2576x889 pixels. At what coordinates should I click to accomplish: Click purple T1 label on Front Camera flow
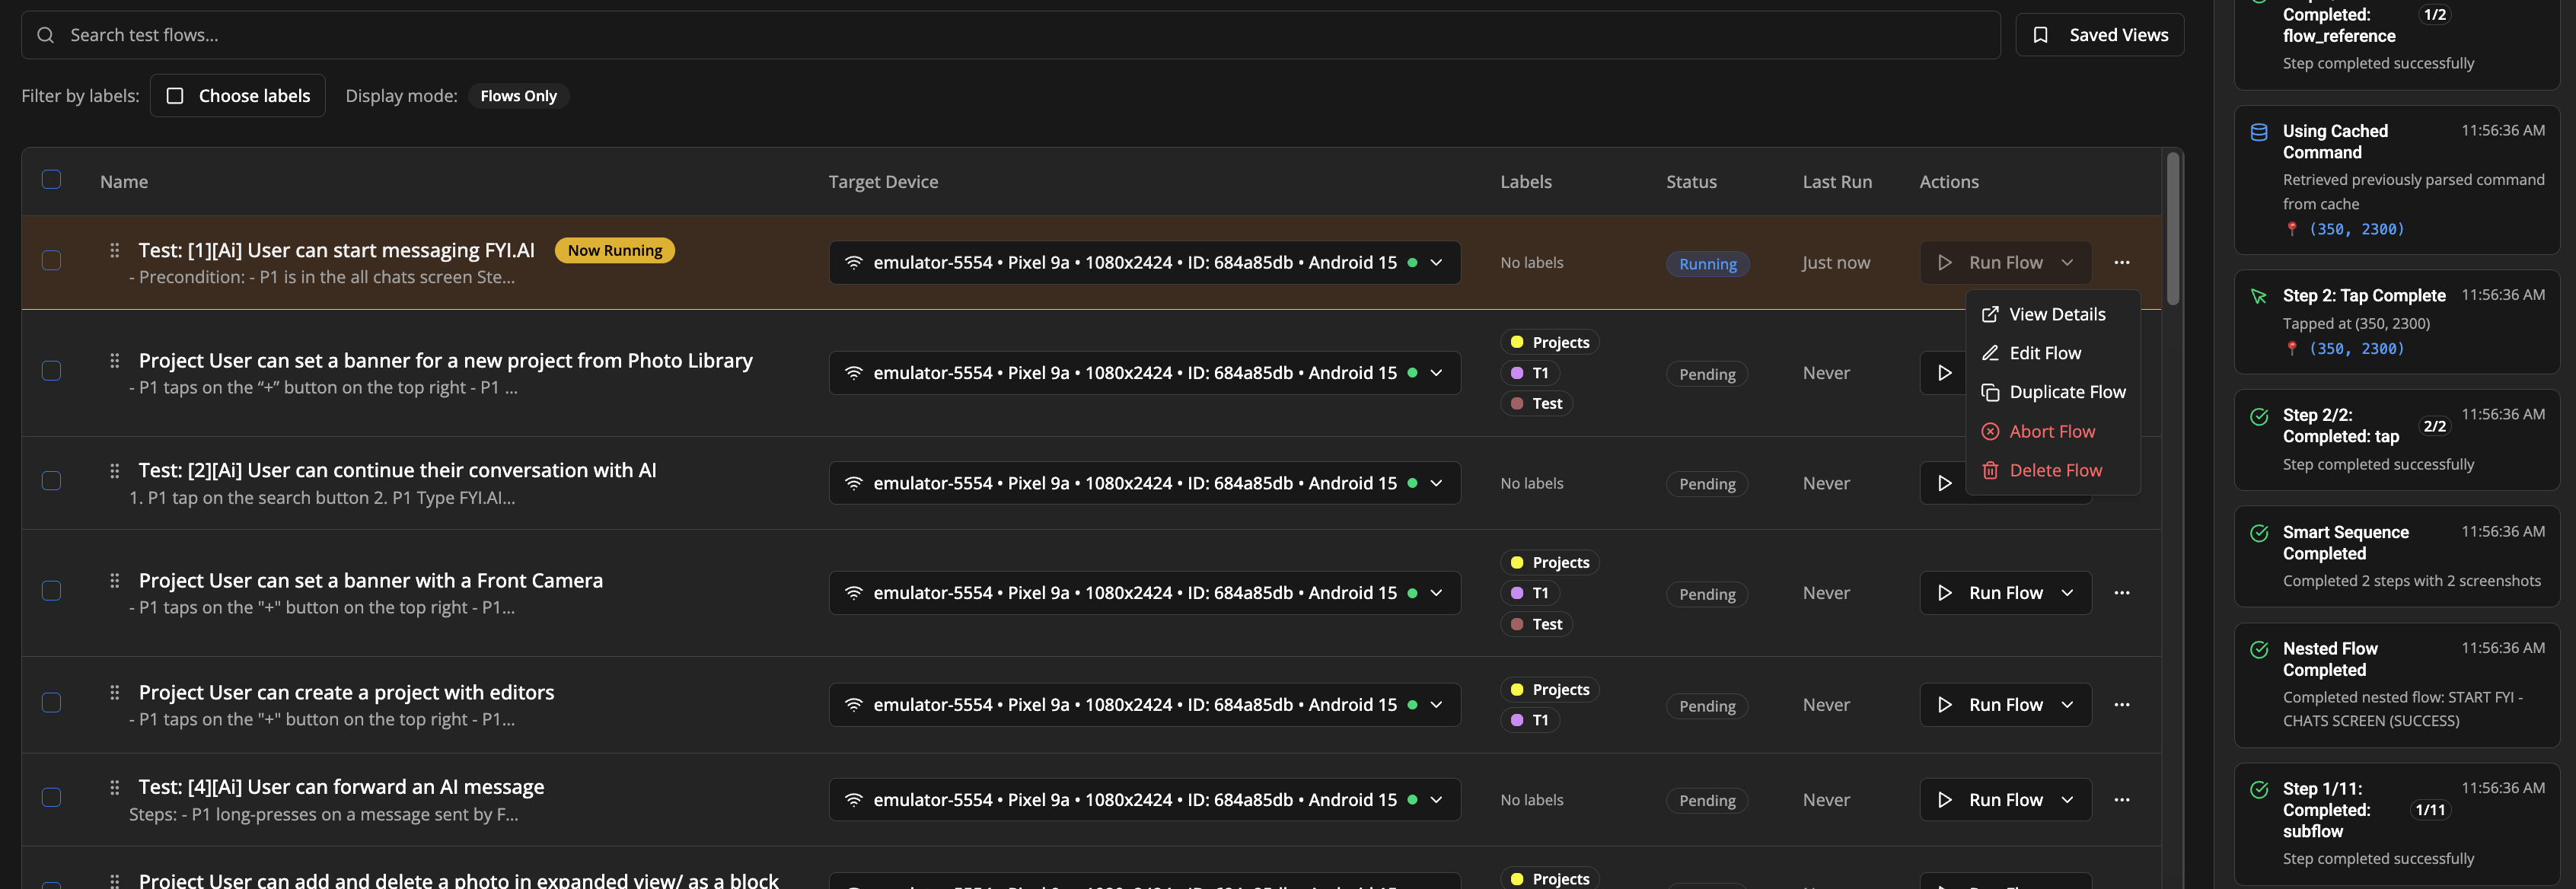[x=1530, y=593]
